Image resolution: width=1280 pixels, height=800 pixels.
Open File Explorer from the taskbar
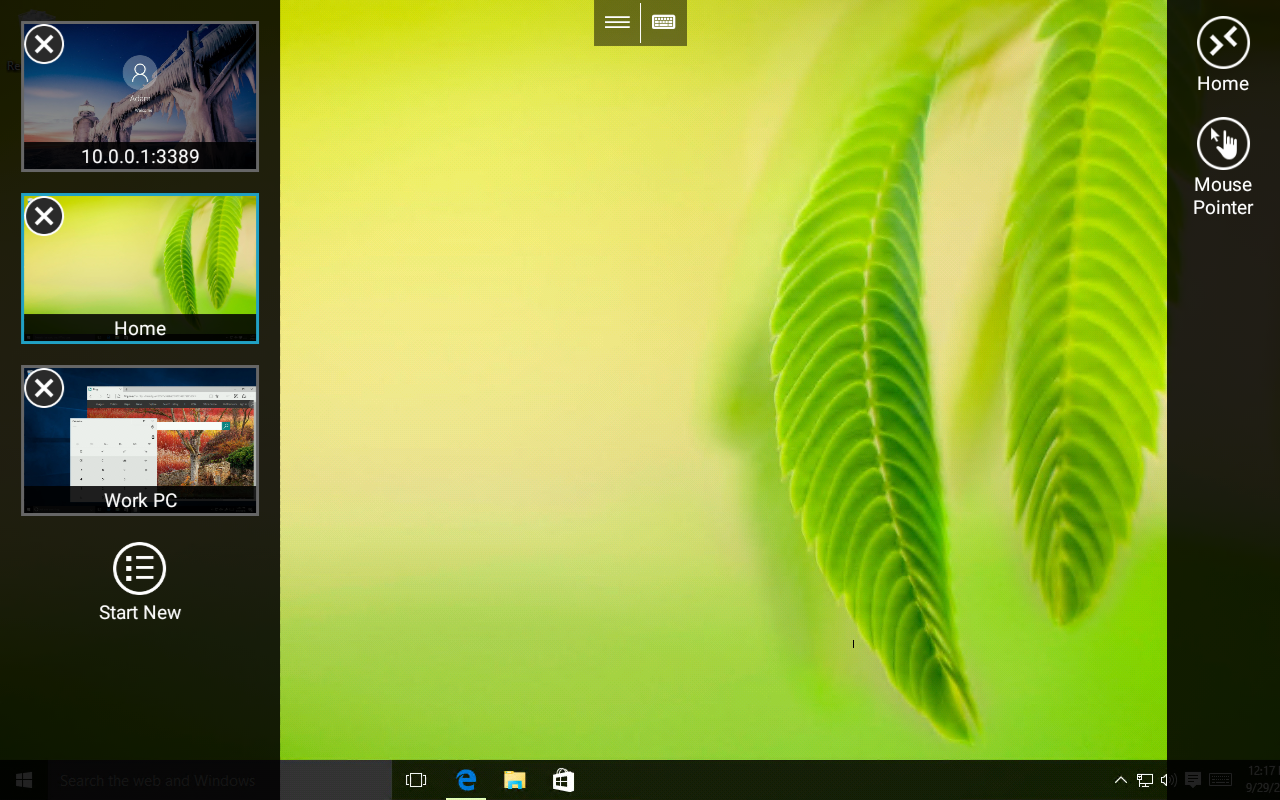click(514, 779)
